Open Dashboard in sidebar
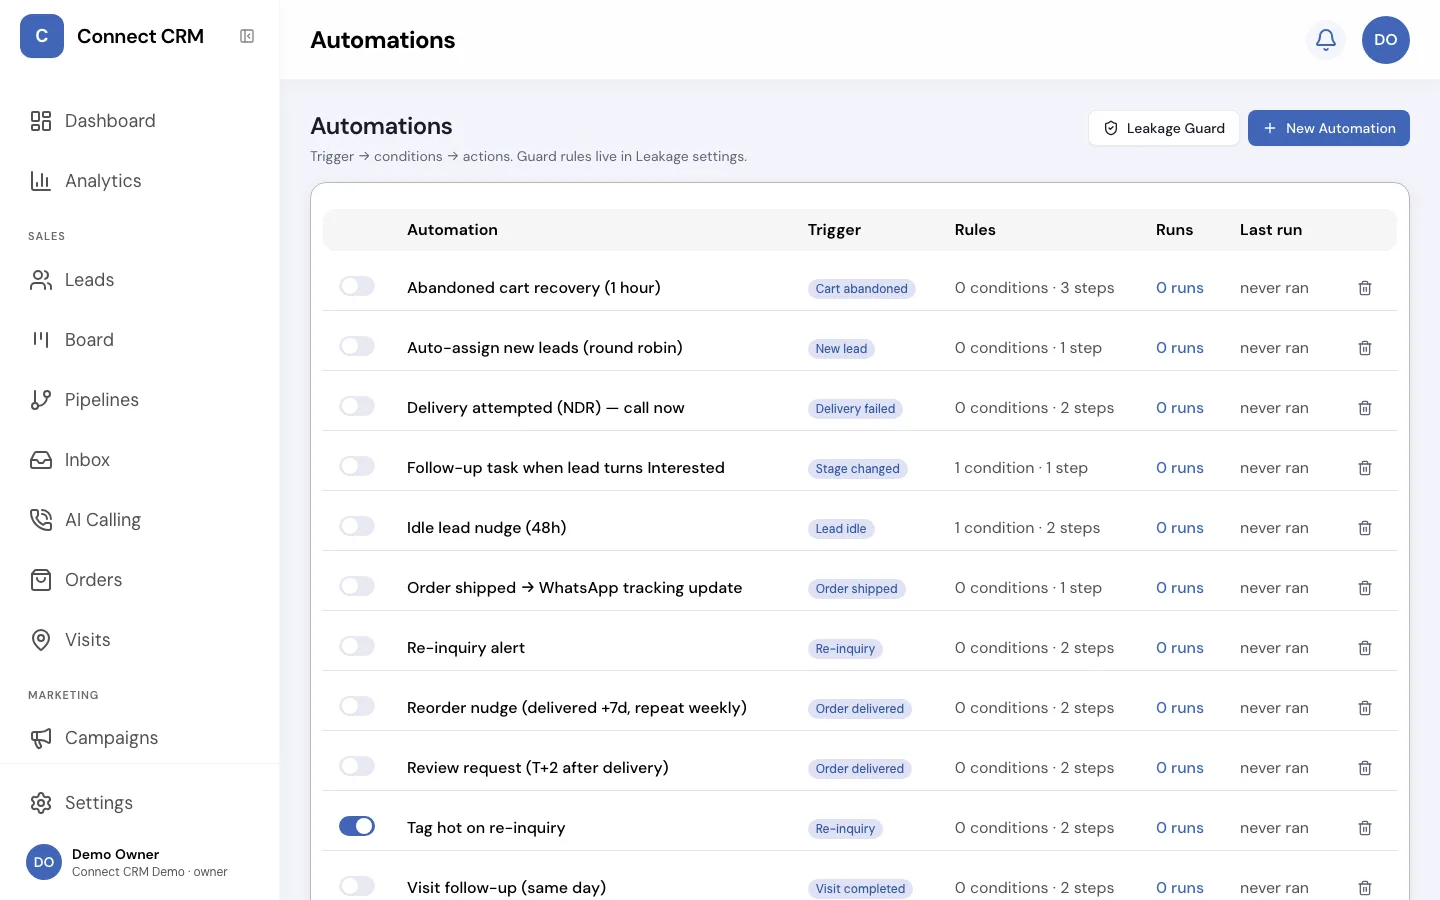The height and width of the screenshot is (900, 1440). click(140, 121)
